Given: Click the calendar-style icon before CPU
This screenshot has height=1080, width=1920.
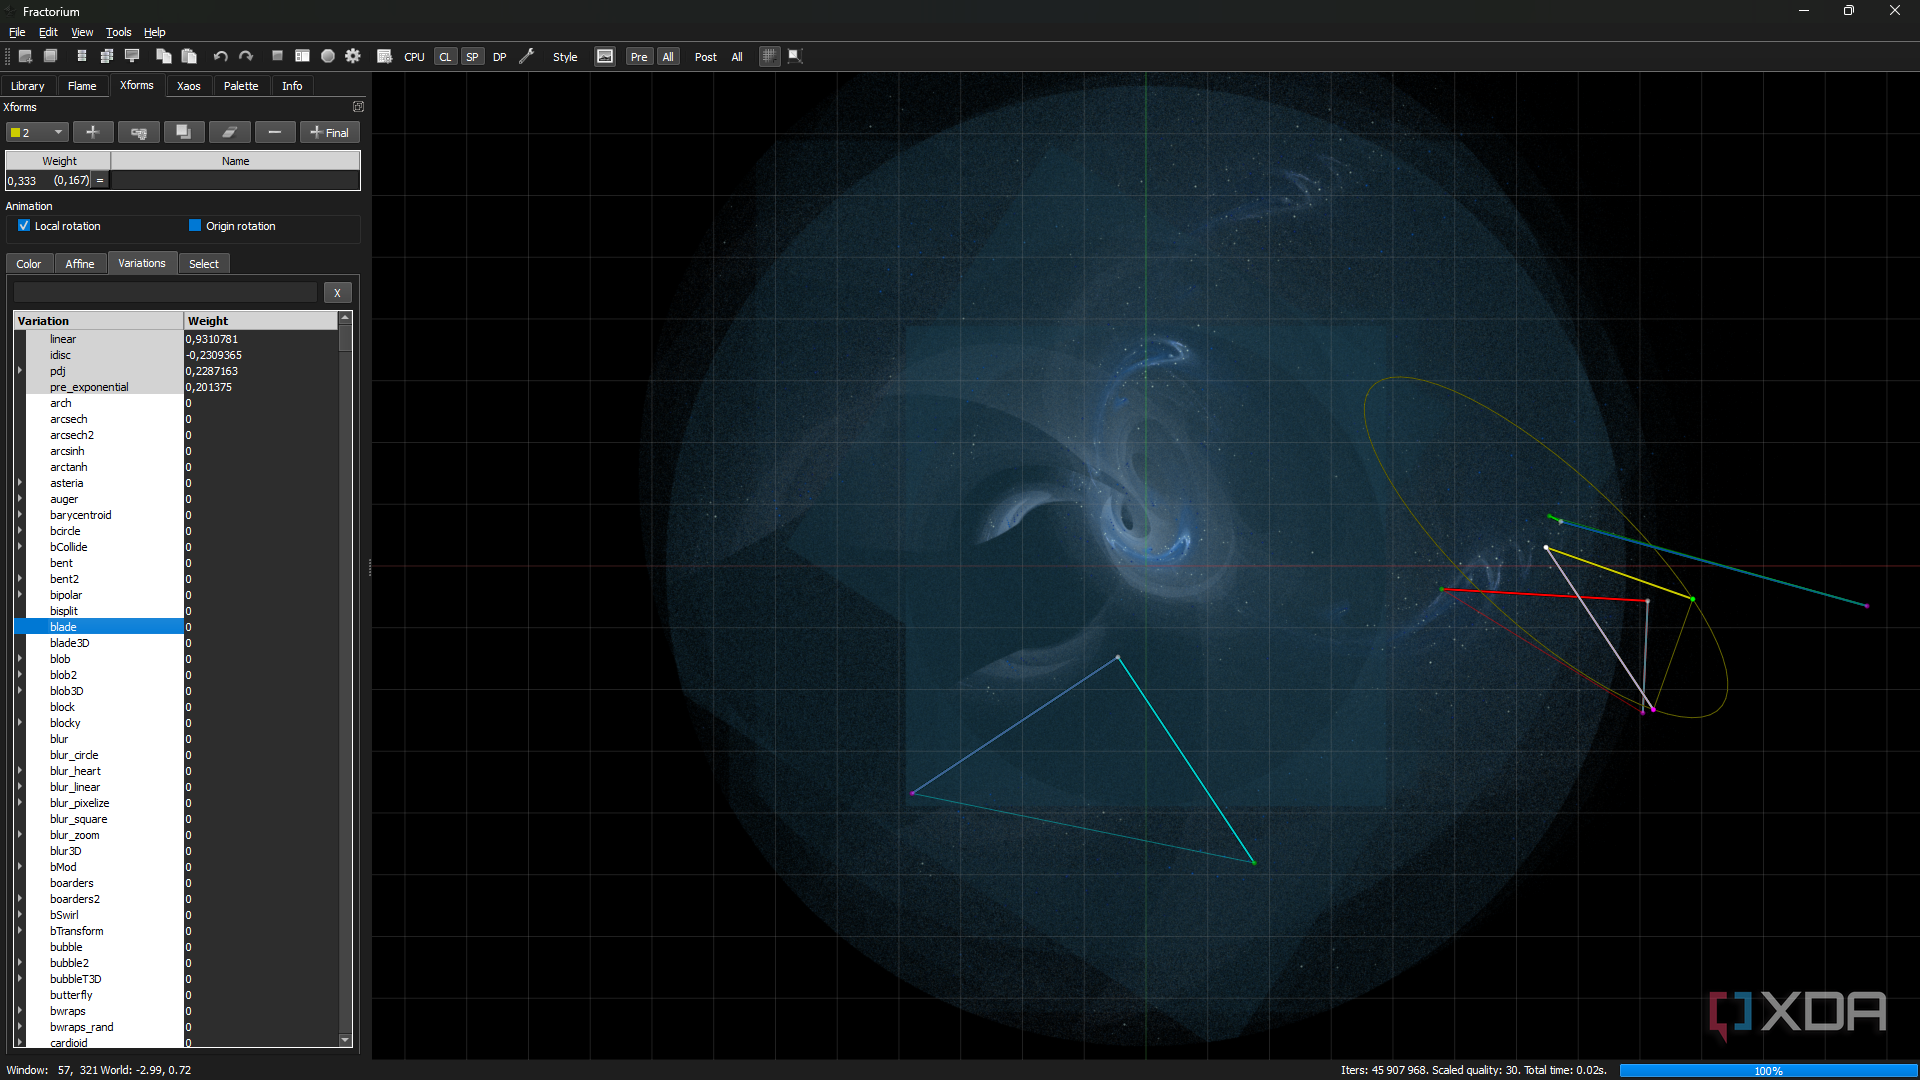Looking at the screenshot, I should 384,56.
